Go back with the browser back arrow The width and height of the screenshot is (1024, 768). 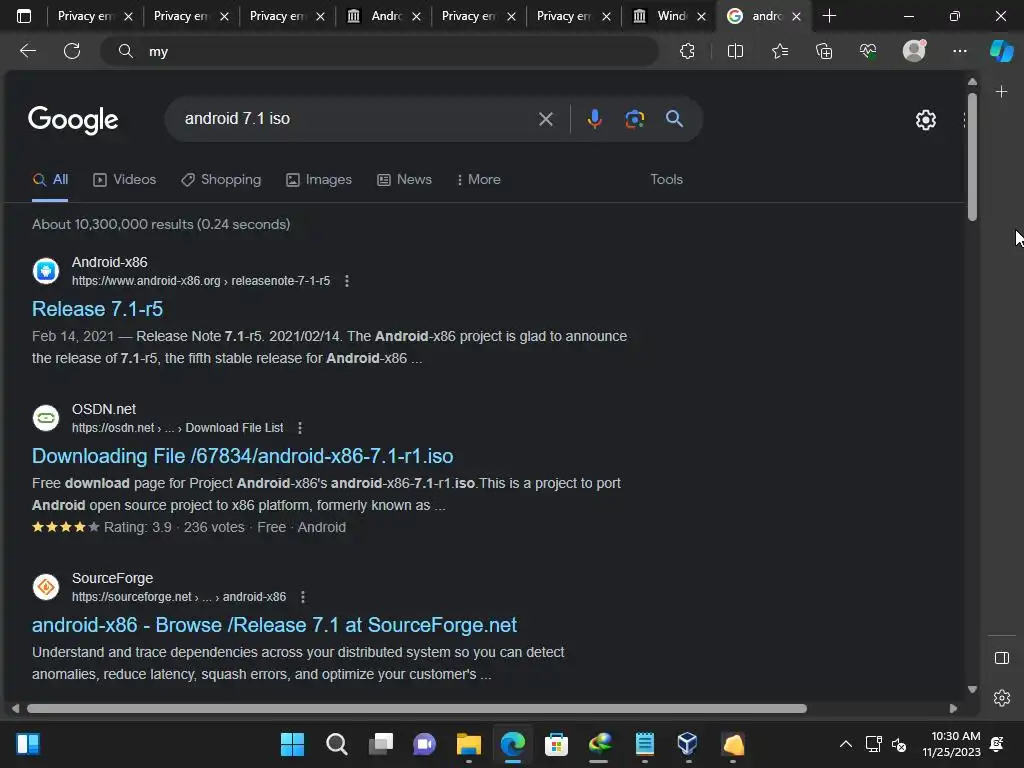pyautogui.click(x=28, y=51)
